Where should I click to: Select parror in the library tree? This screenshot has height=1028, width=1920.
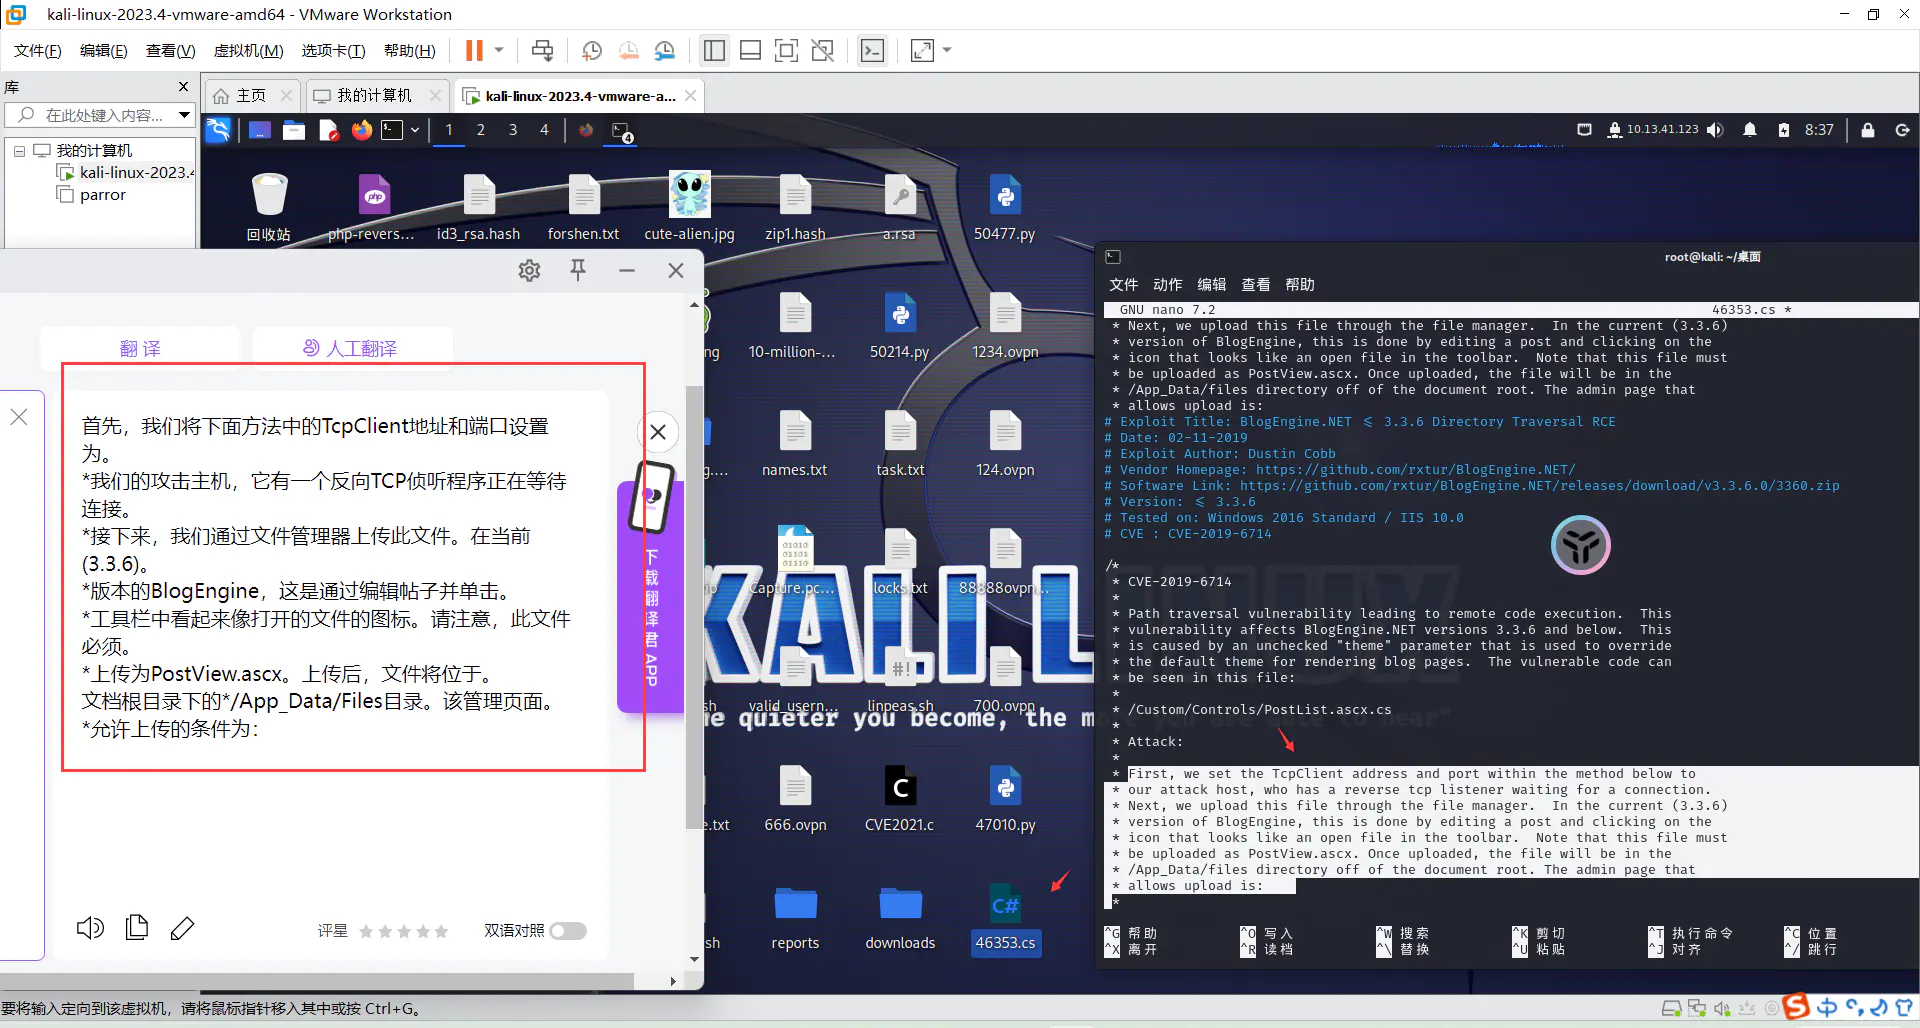102,195
